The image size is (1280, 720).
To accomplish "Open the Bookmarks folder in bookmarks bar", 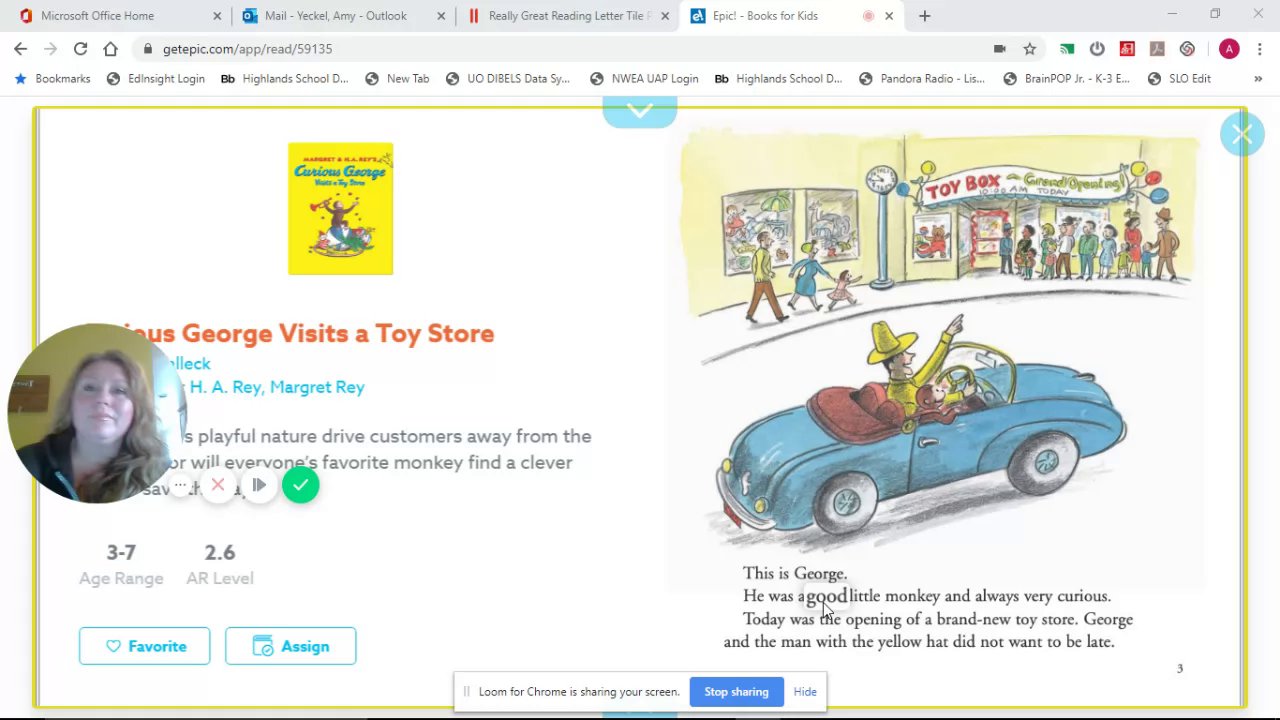I will coord(52,78).
